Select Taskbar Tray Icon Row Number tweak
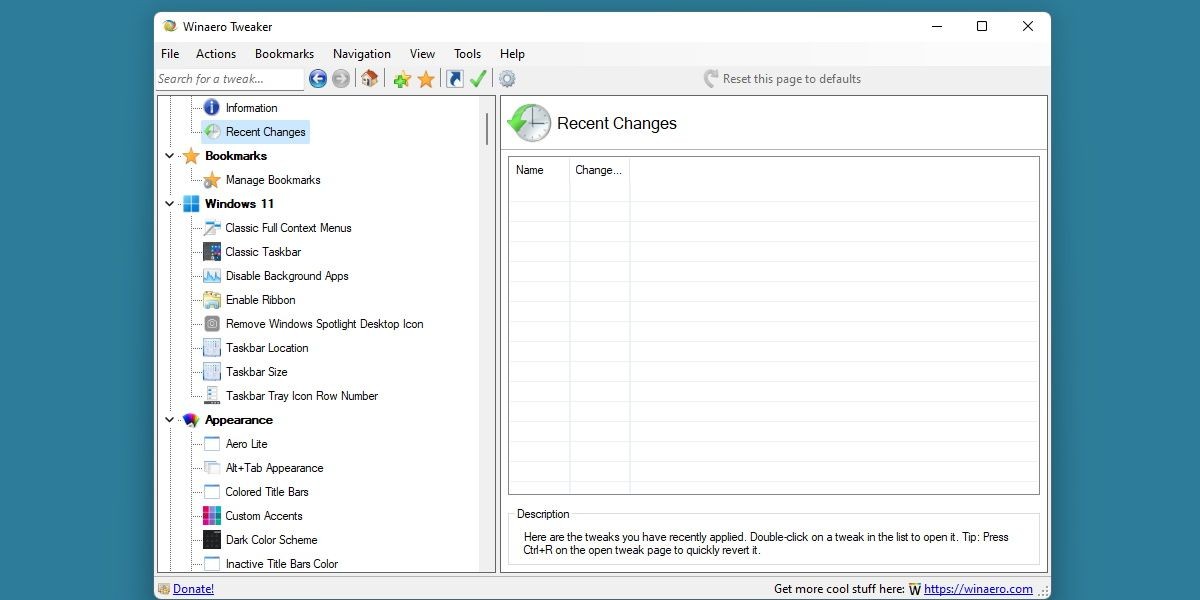This screenshot has width=1200, height=600. click(x=302, y=396)
